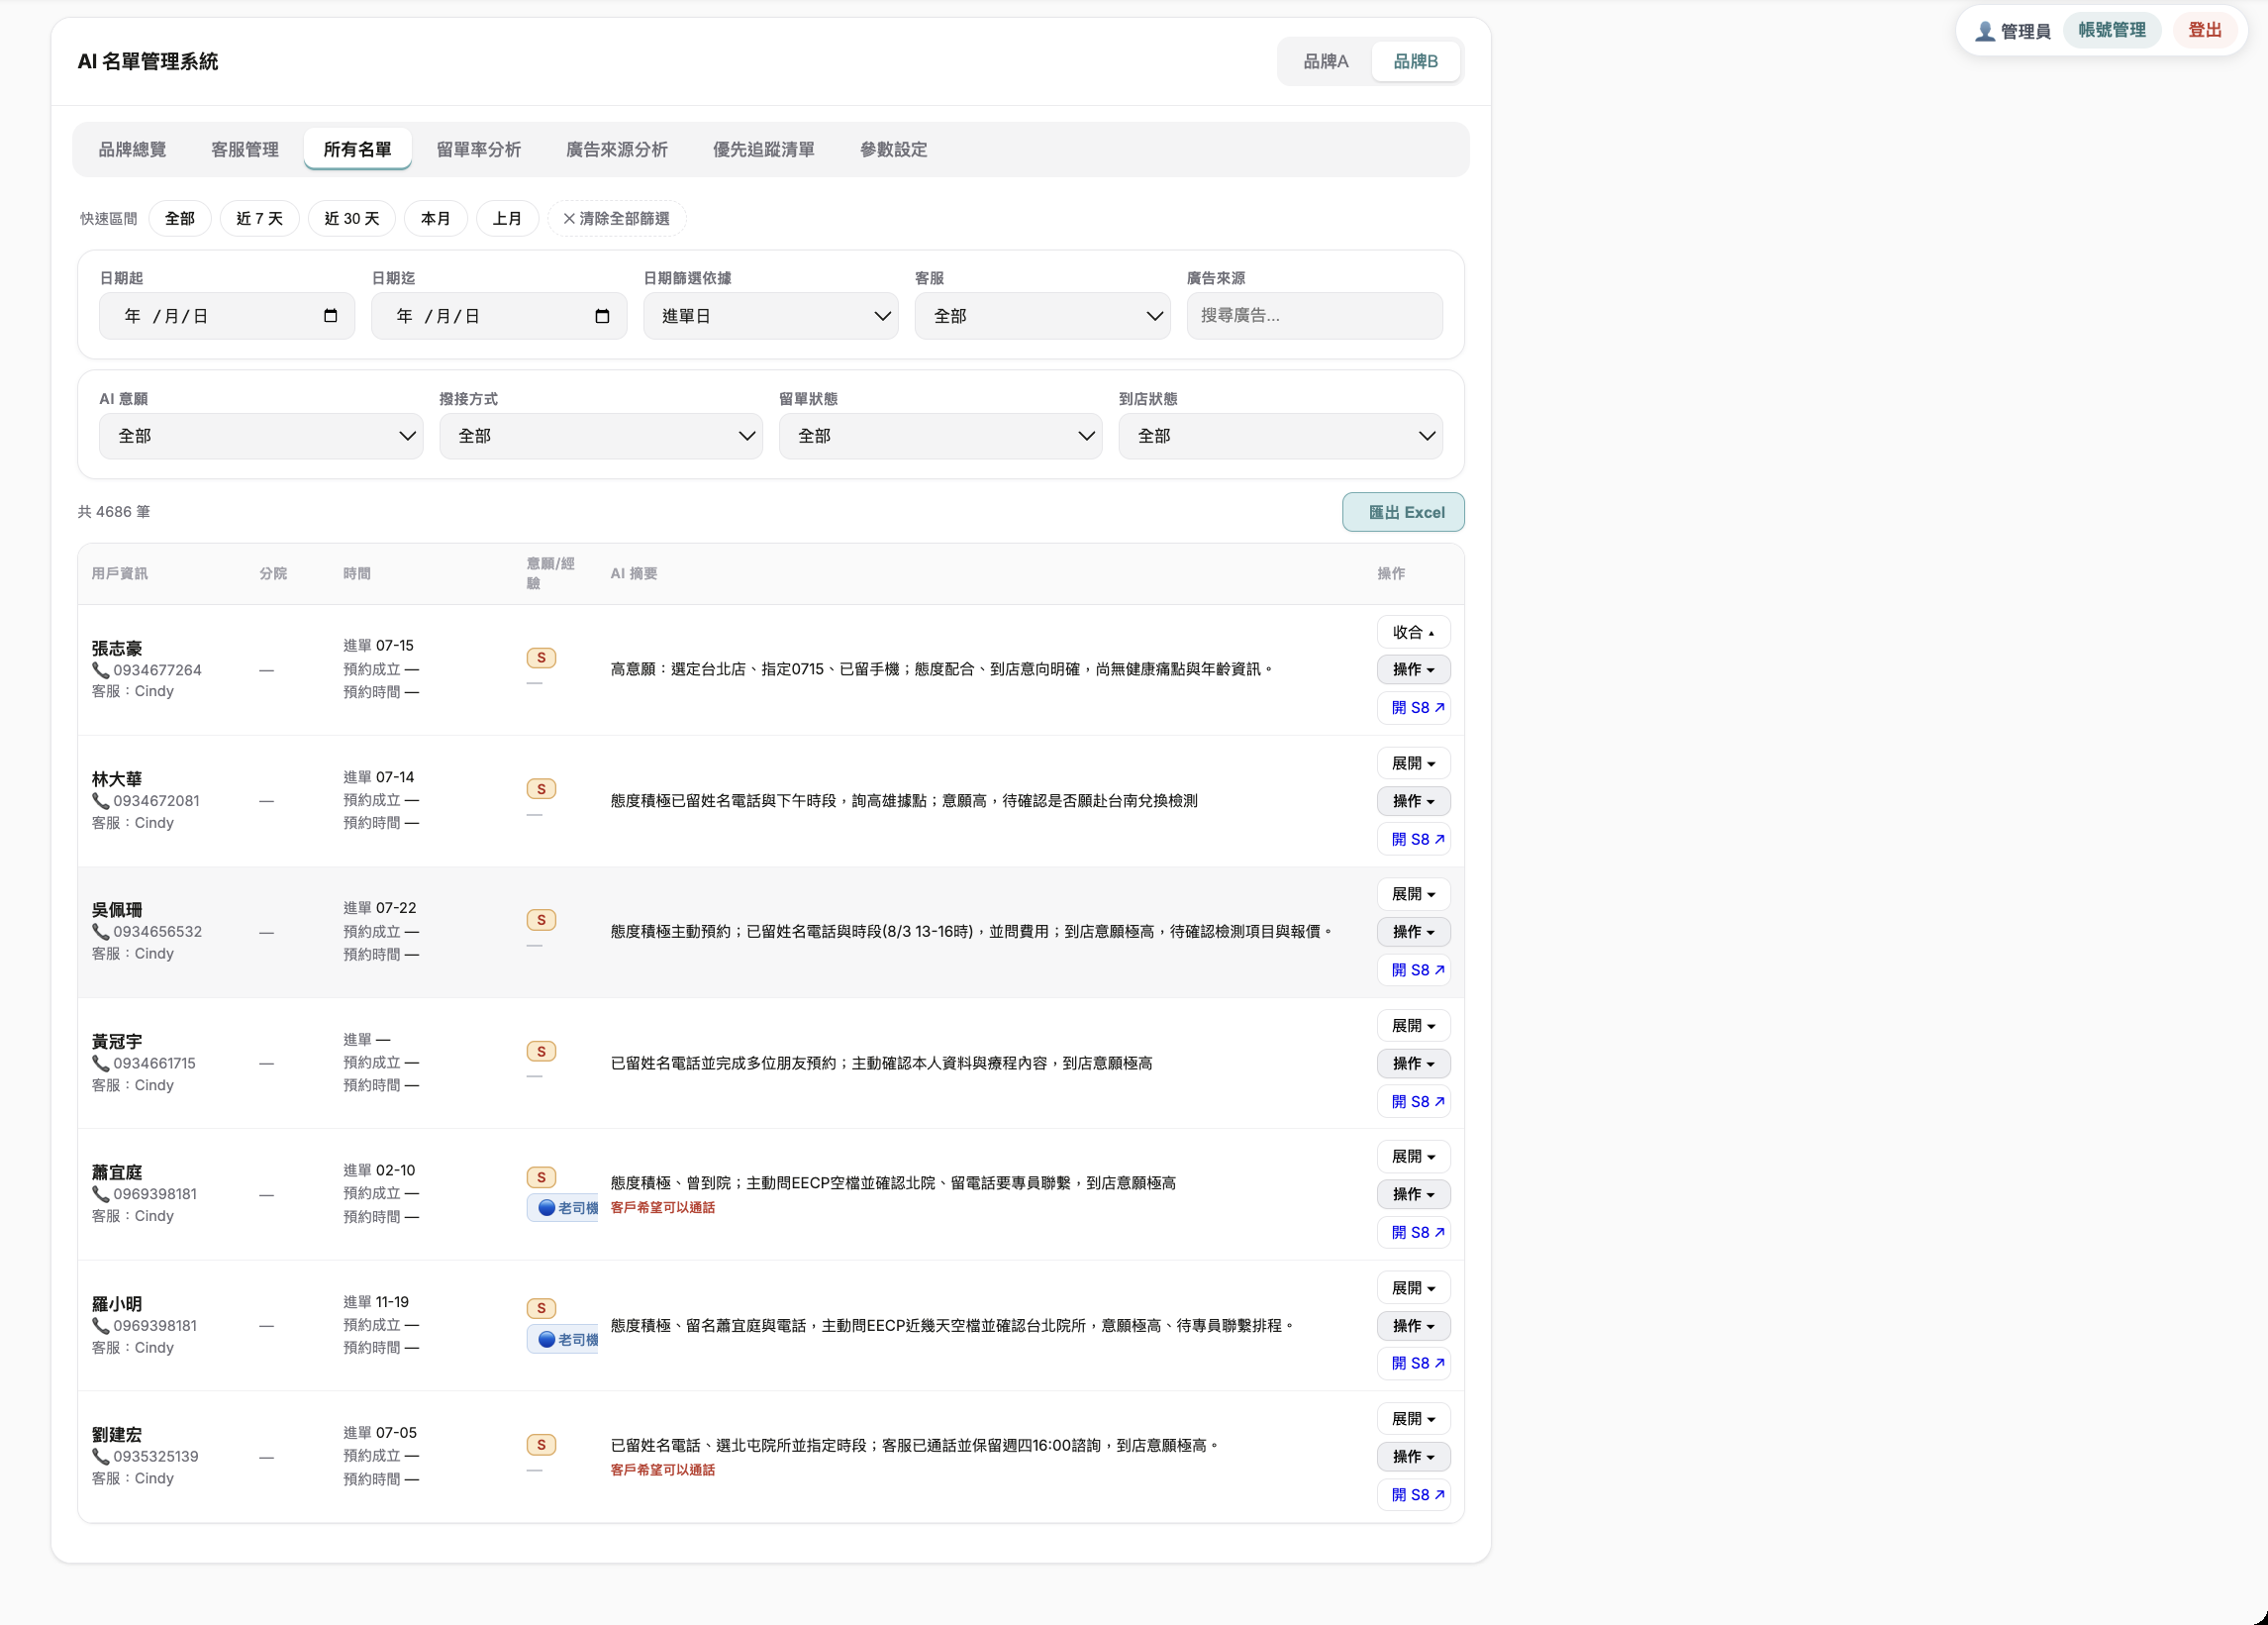Switch brand toggle to 品牌A
Screen dimensions: 2268x1625
pyautogui.click(x=1325, y=62)
